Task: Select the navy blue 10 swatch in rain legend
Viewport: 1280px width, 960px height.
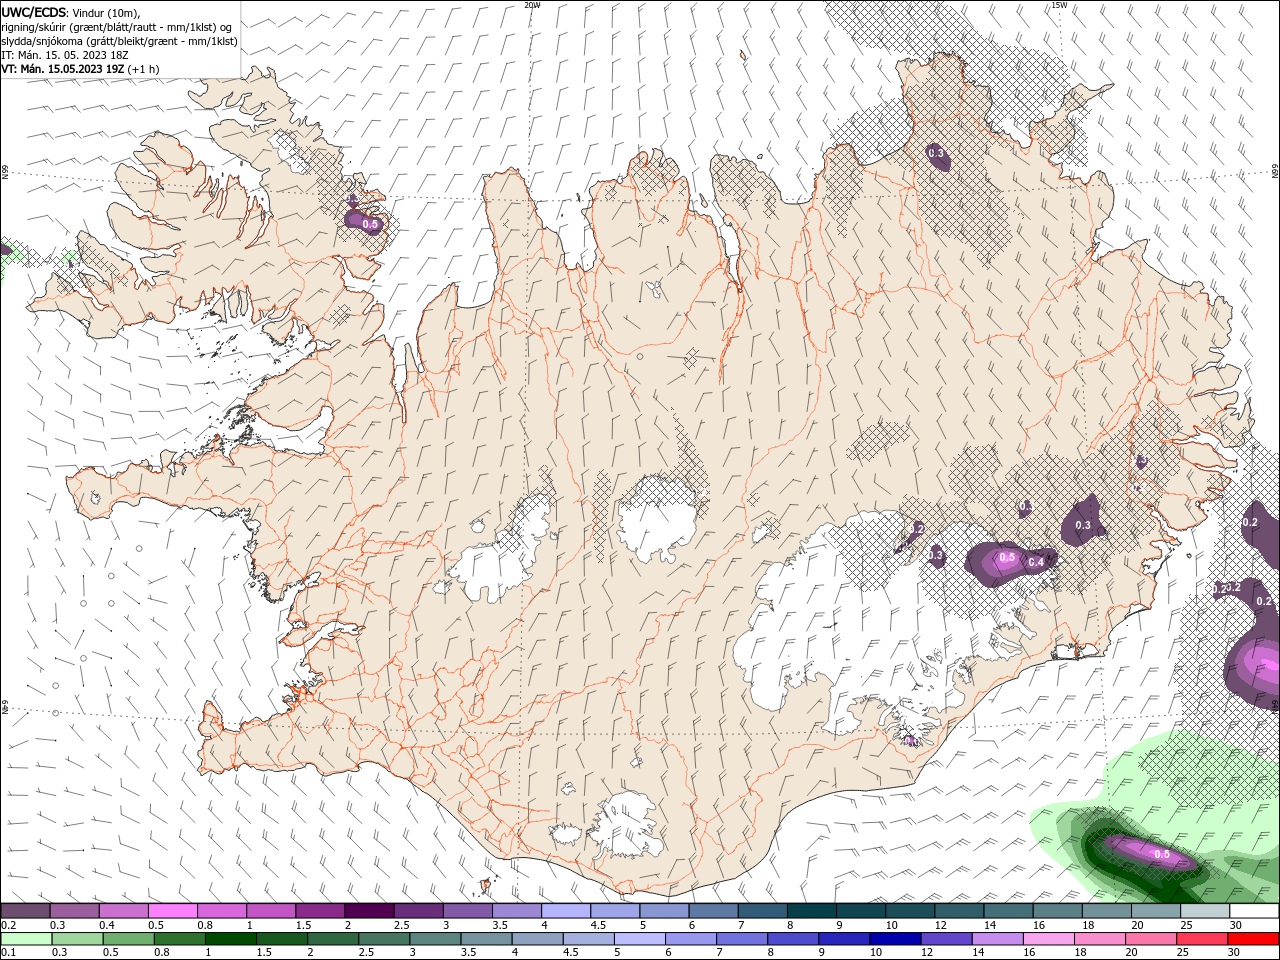Action: pyautogui.click(x=895, y=939)
